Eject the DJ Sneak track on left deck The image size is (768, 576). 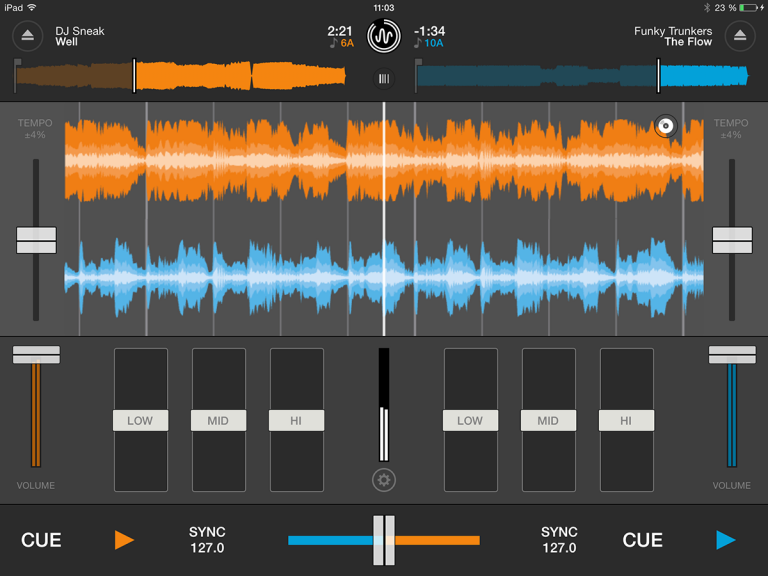(x=27, y=35)
